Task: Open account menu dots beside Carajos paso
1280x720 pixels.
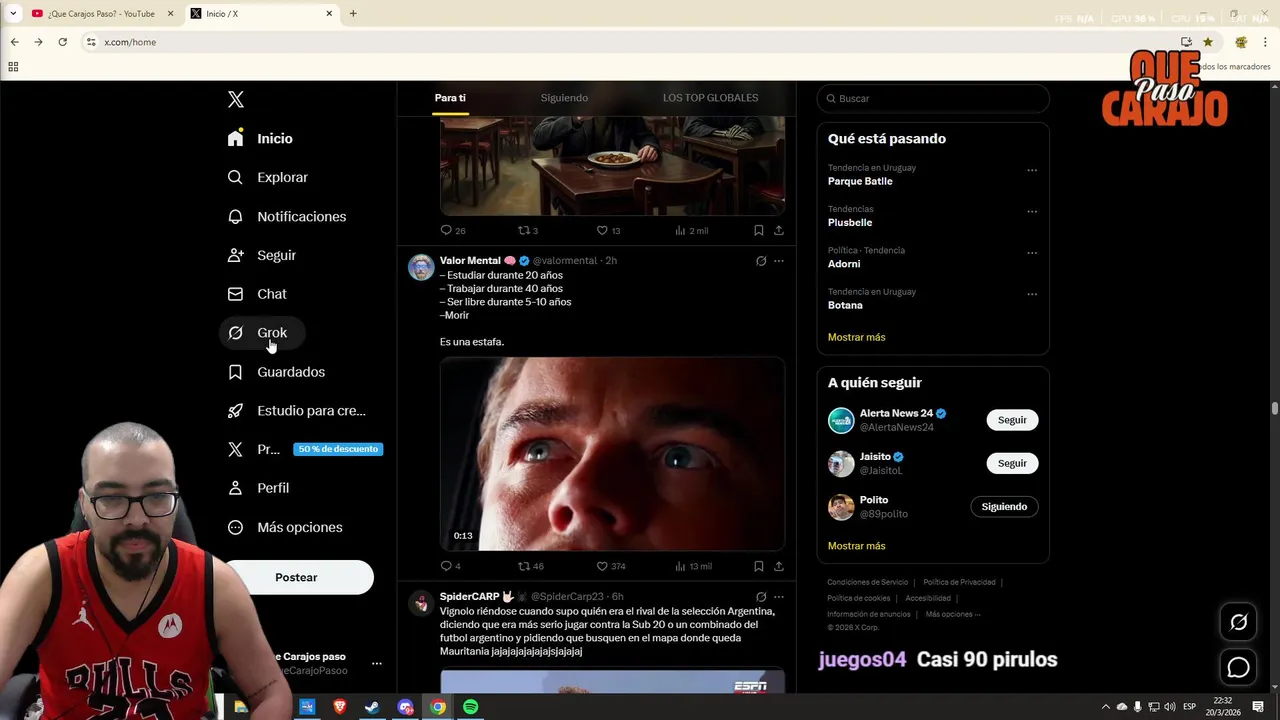Action: [377, 663]
